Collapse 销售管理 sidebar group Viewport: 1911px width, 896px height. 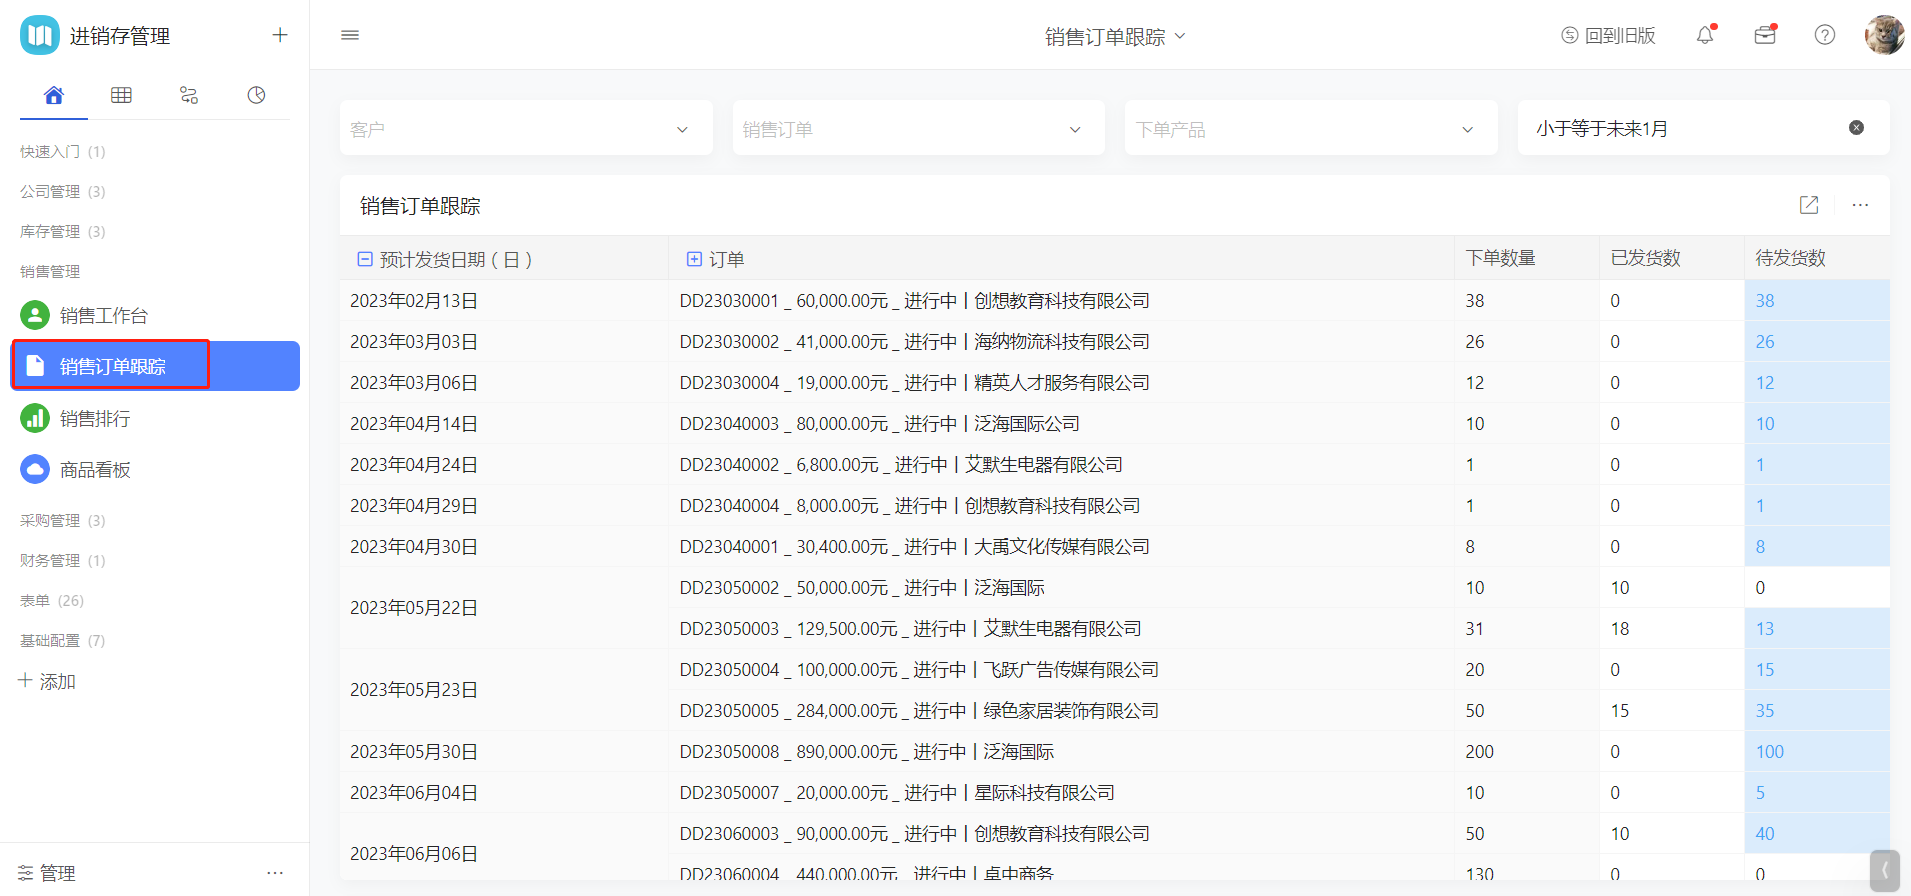pyautogui.click(x=50, y=271)
